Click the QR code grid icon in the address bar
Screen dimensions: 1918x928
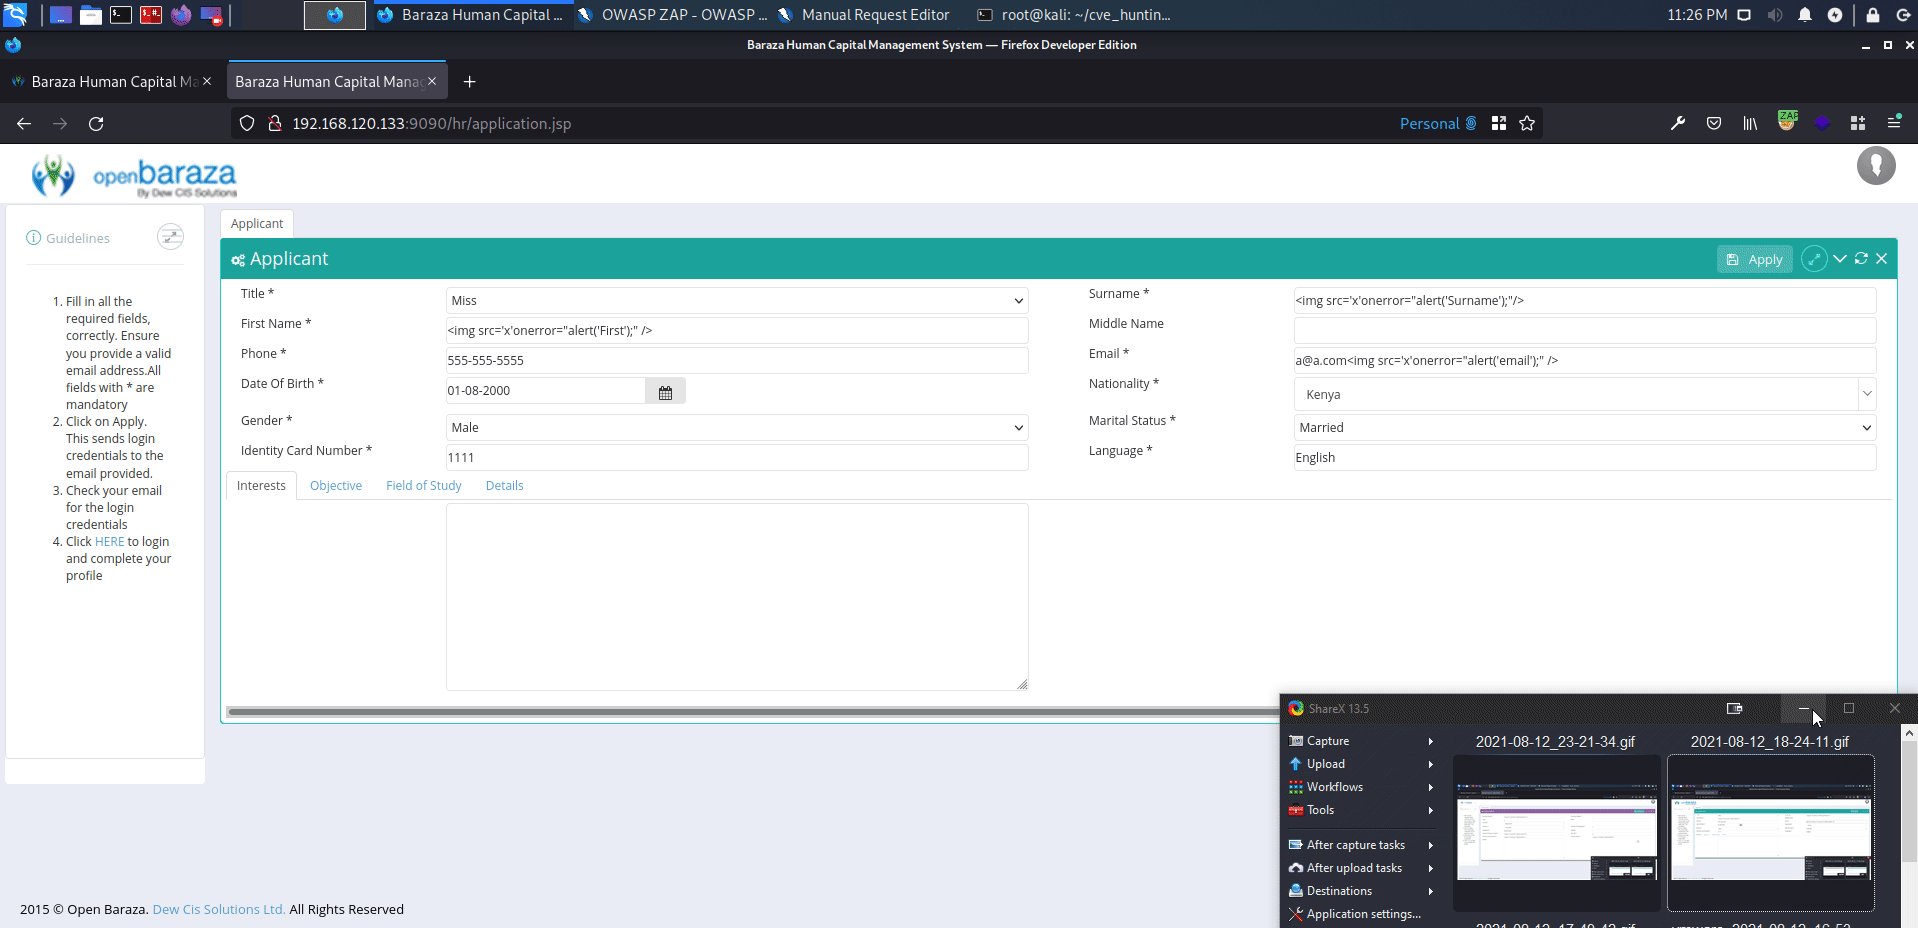(x=1499, y=124)
